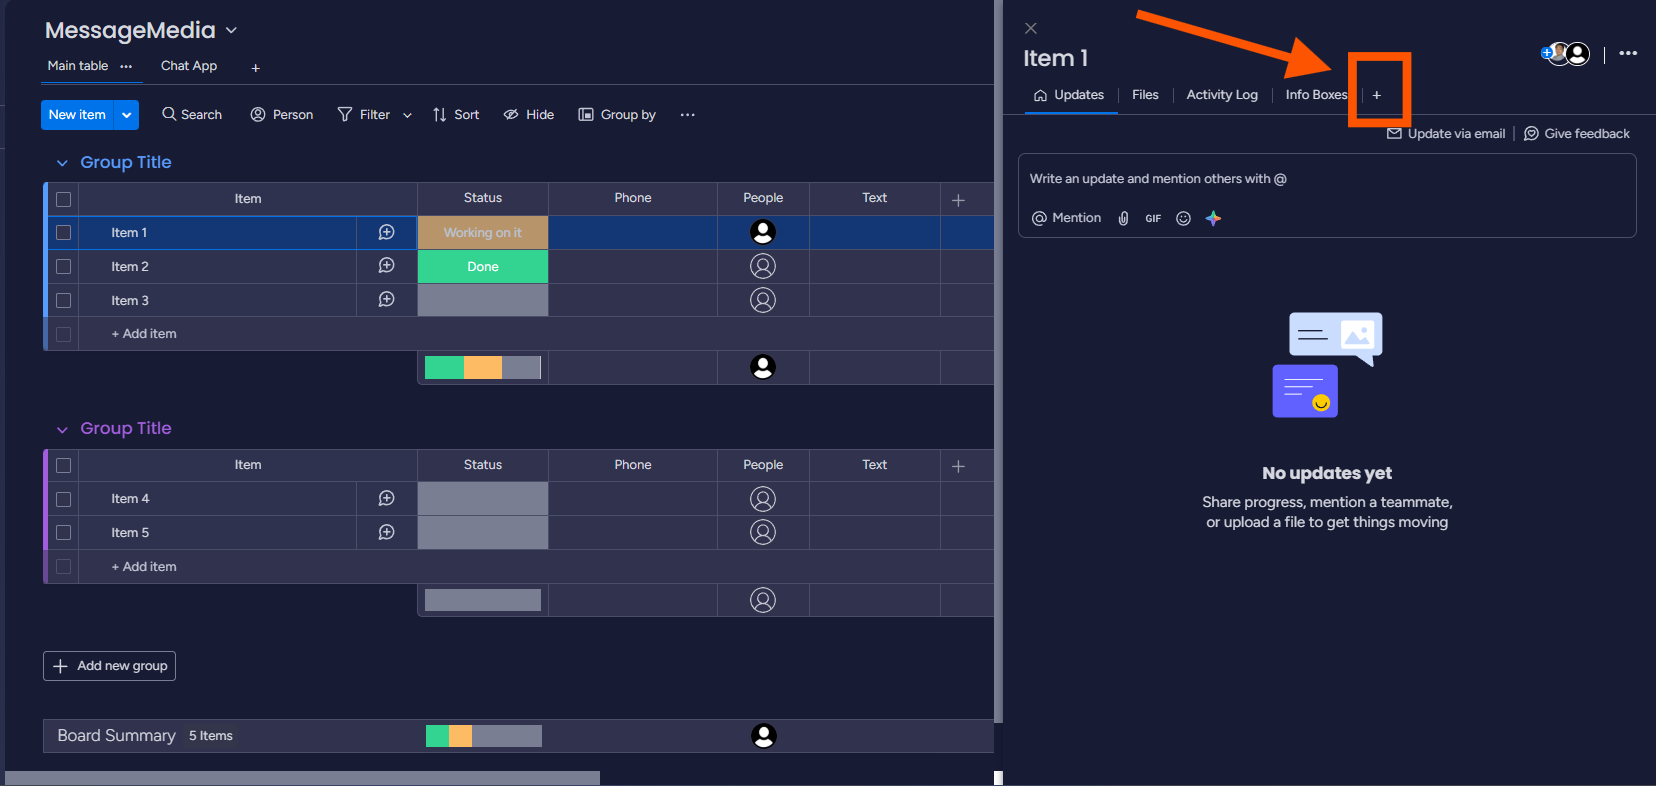
Task: Click the subscribers avatars in item panel
Action: pyautogui.click(x=1566, y=54)
